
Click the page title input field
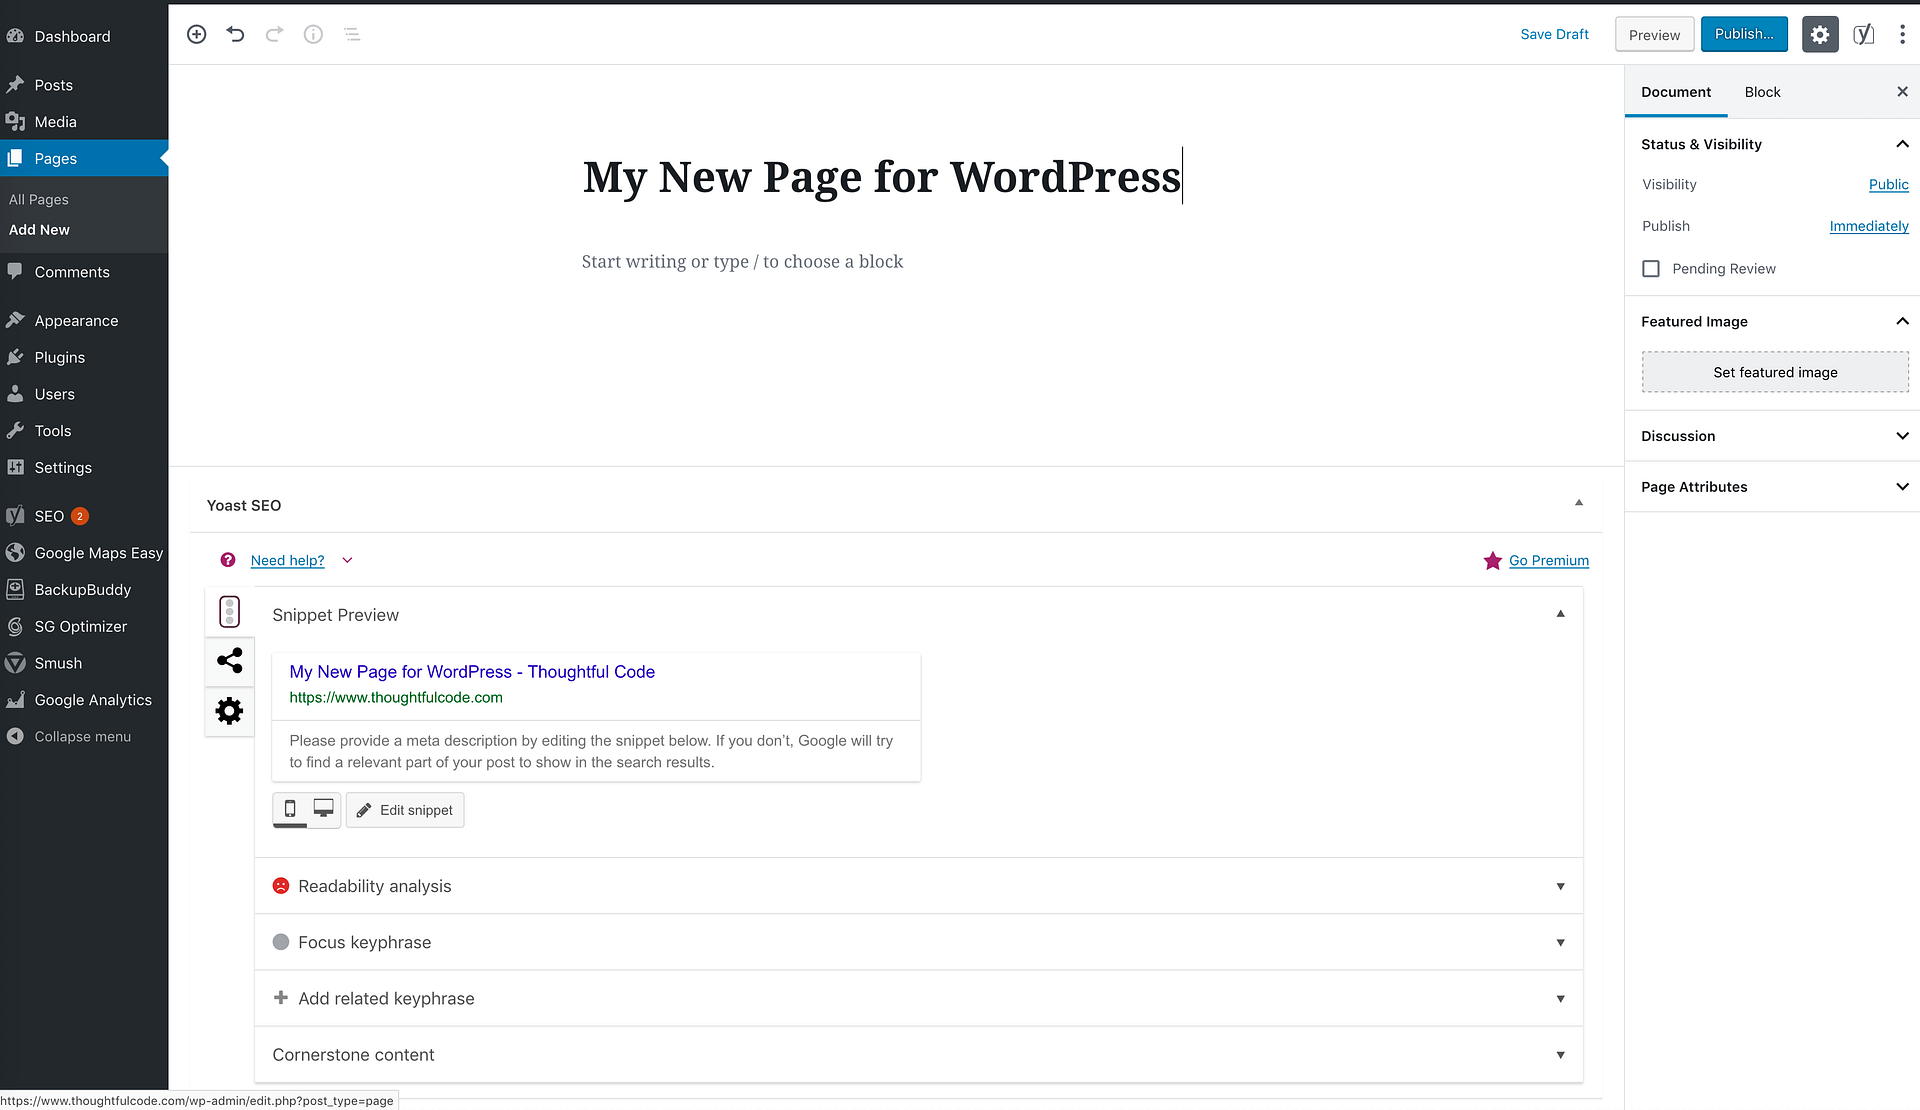[879, 174]
